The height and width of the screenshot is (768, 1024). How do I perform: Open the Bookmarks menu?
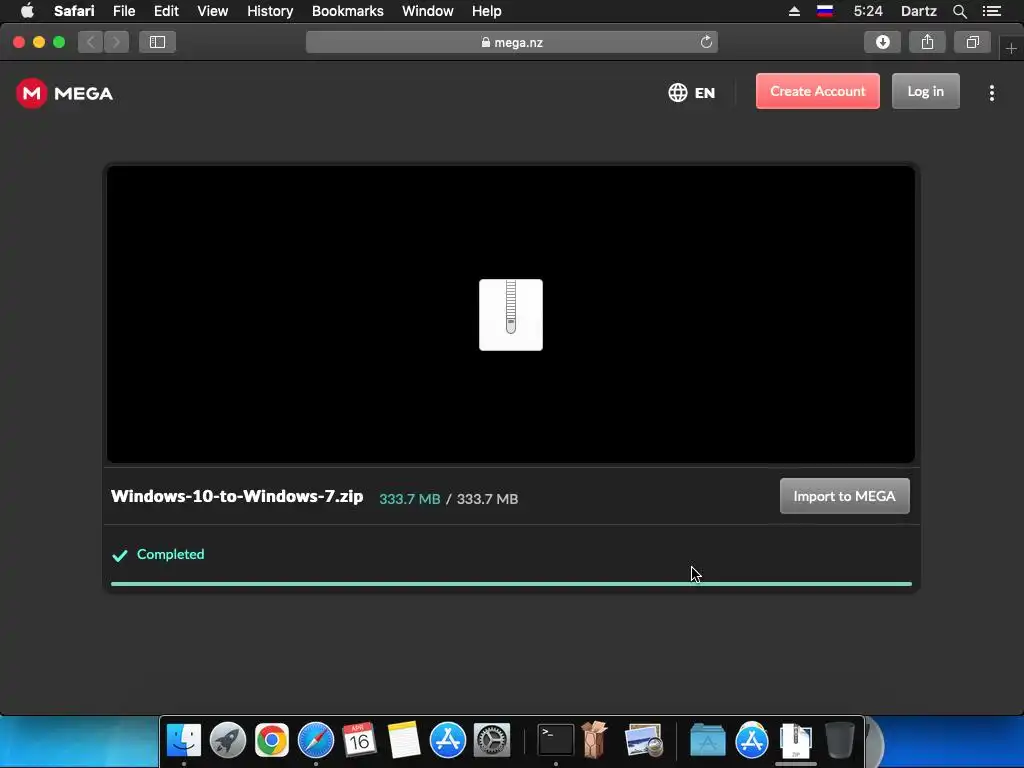point(347,11)
